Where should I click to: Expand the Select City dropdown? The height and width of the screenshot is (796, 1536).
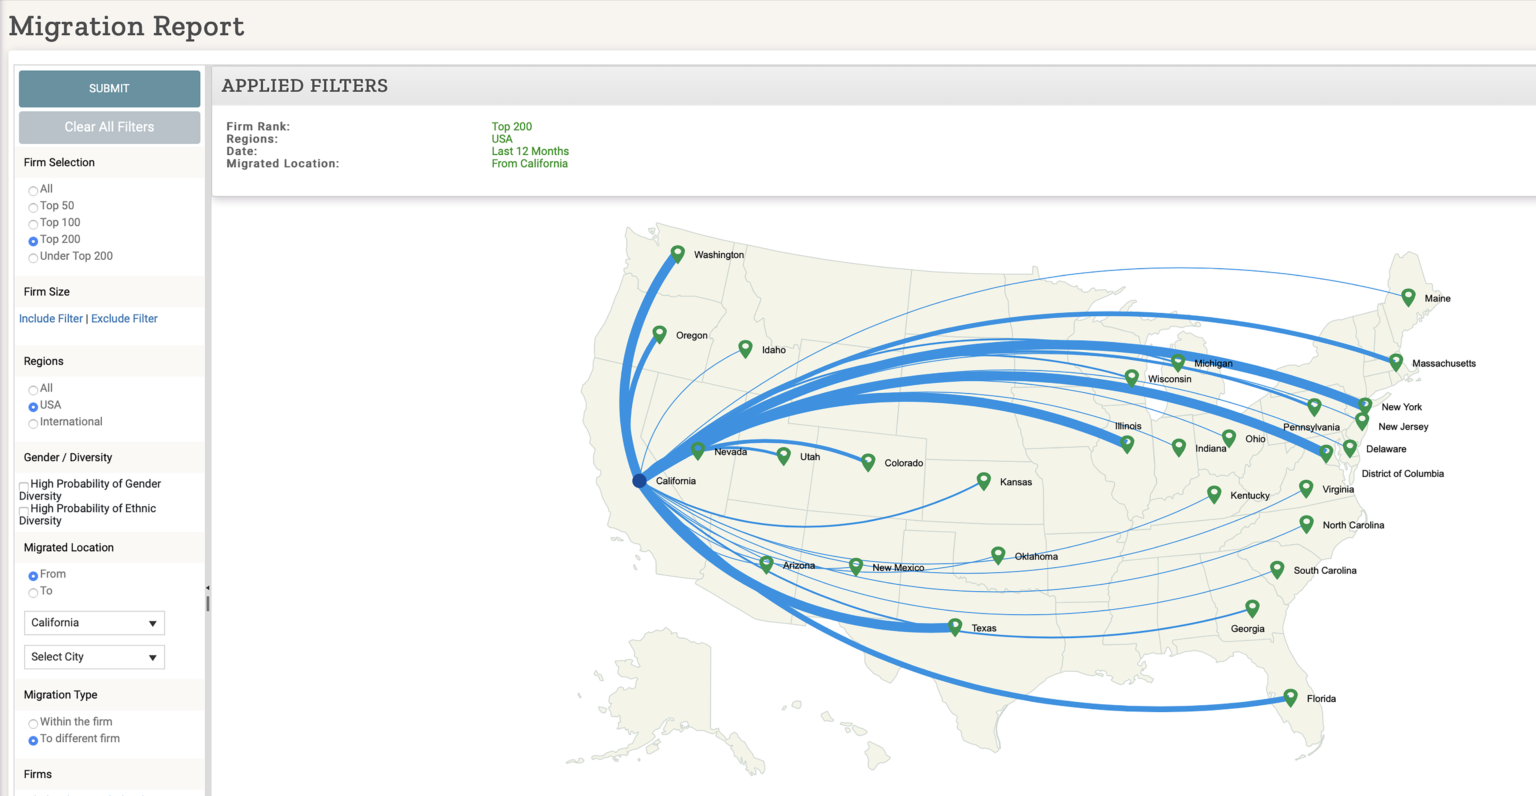(94, 657)
